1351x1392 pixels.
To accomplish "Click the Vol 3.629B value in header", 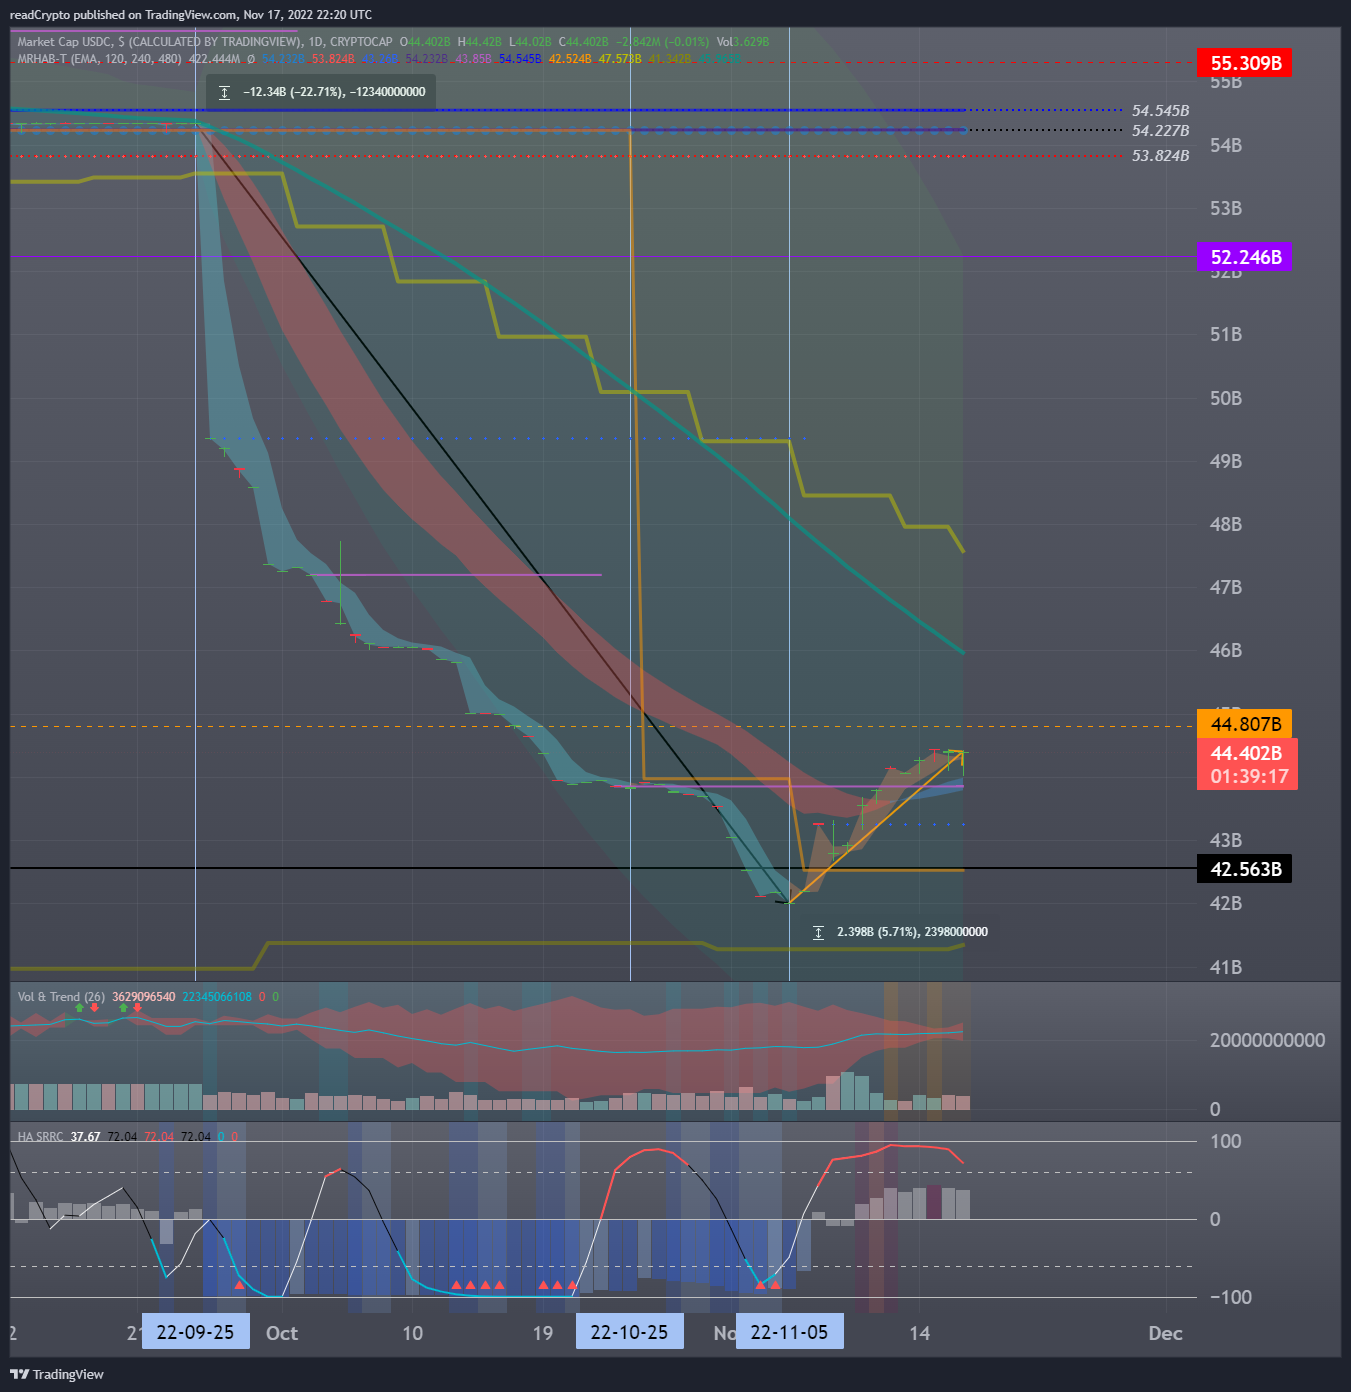I will 743,42.
